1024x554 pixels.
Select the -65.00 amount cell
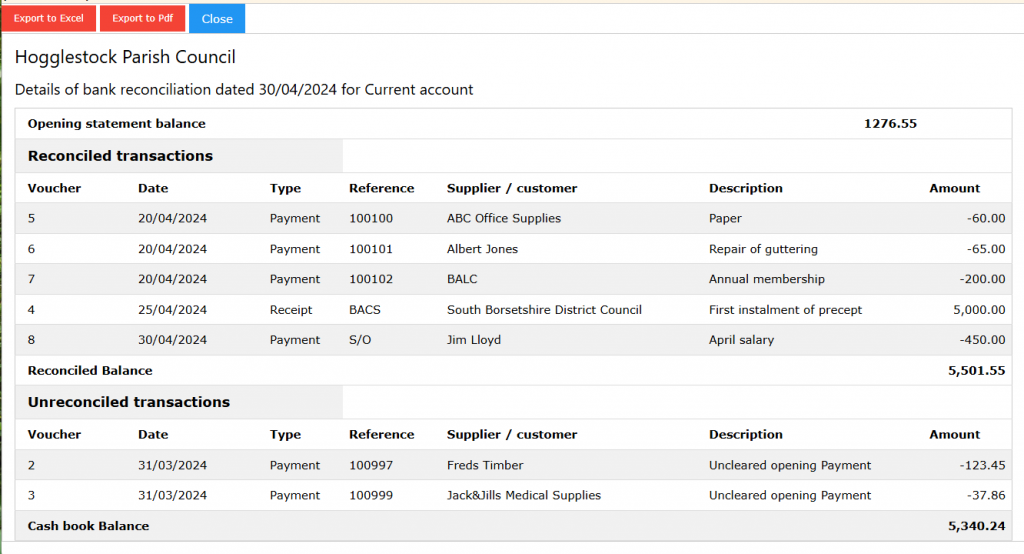(986, 249)
